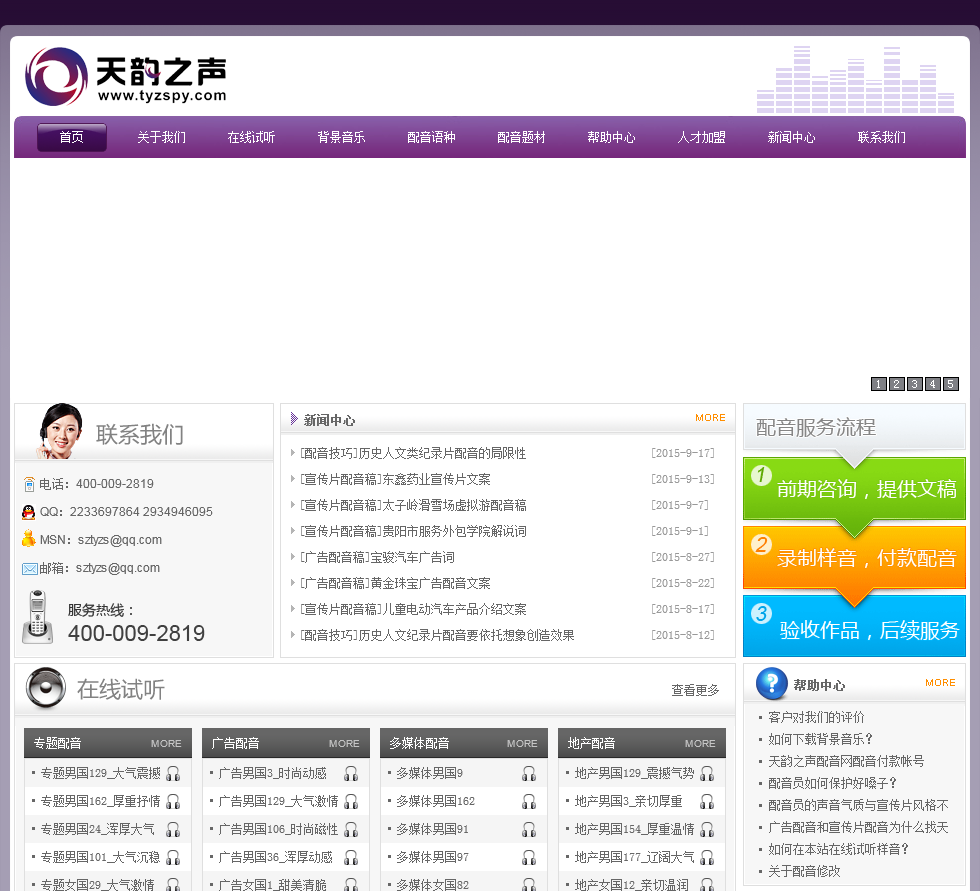Click headphone icon for 广告男国3_时尚动感
Screen dimensions: 980x891
(351, 773)
